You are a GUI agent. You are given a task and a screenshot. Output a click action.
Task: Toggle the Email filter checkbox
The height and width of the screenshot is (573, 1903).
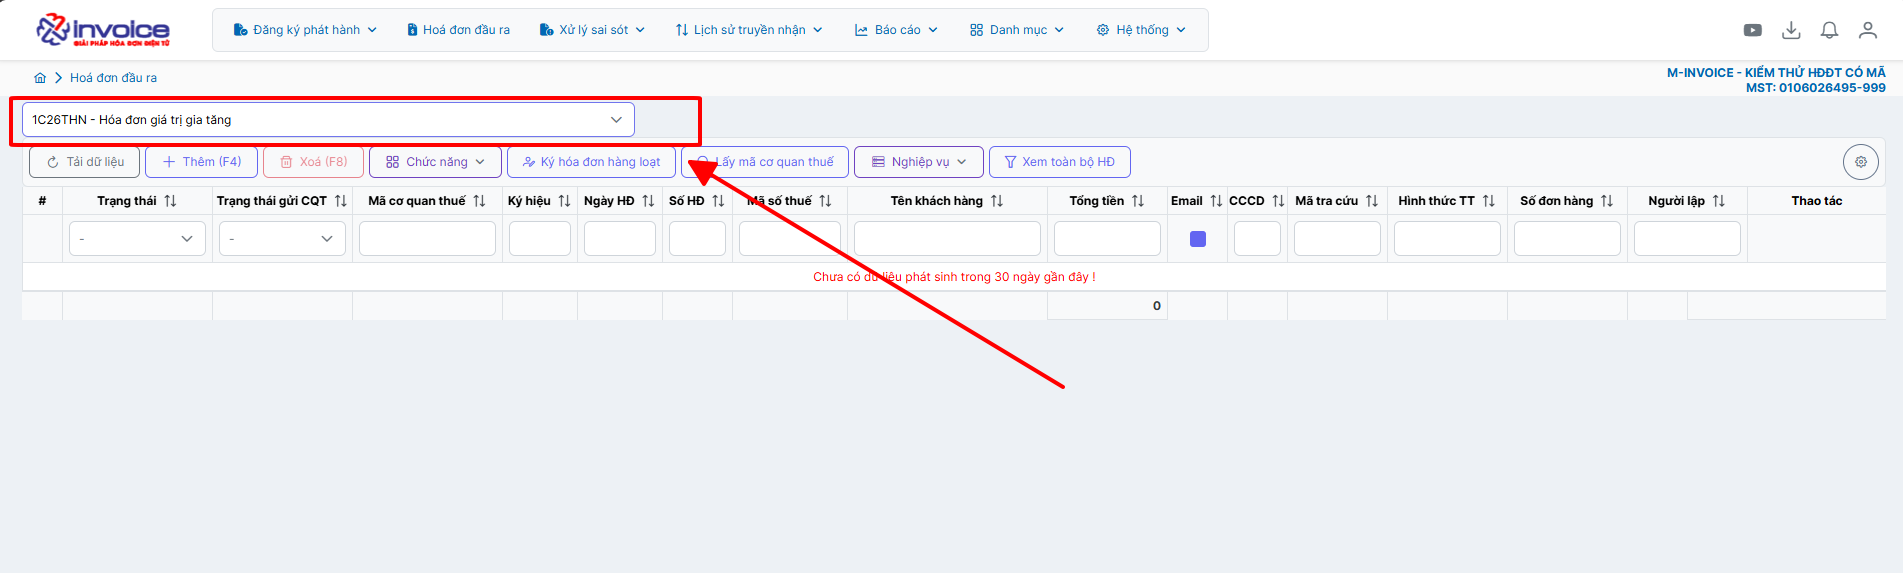(1197, 239)
